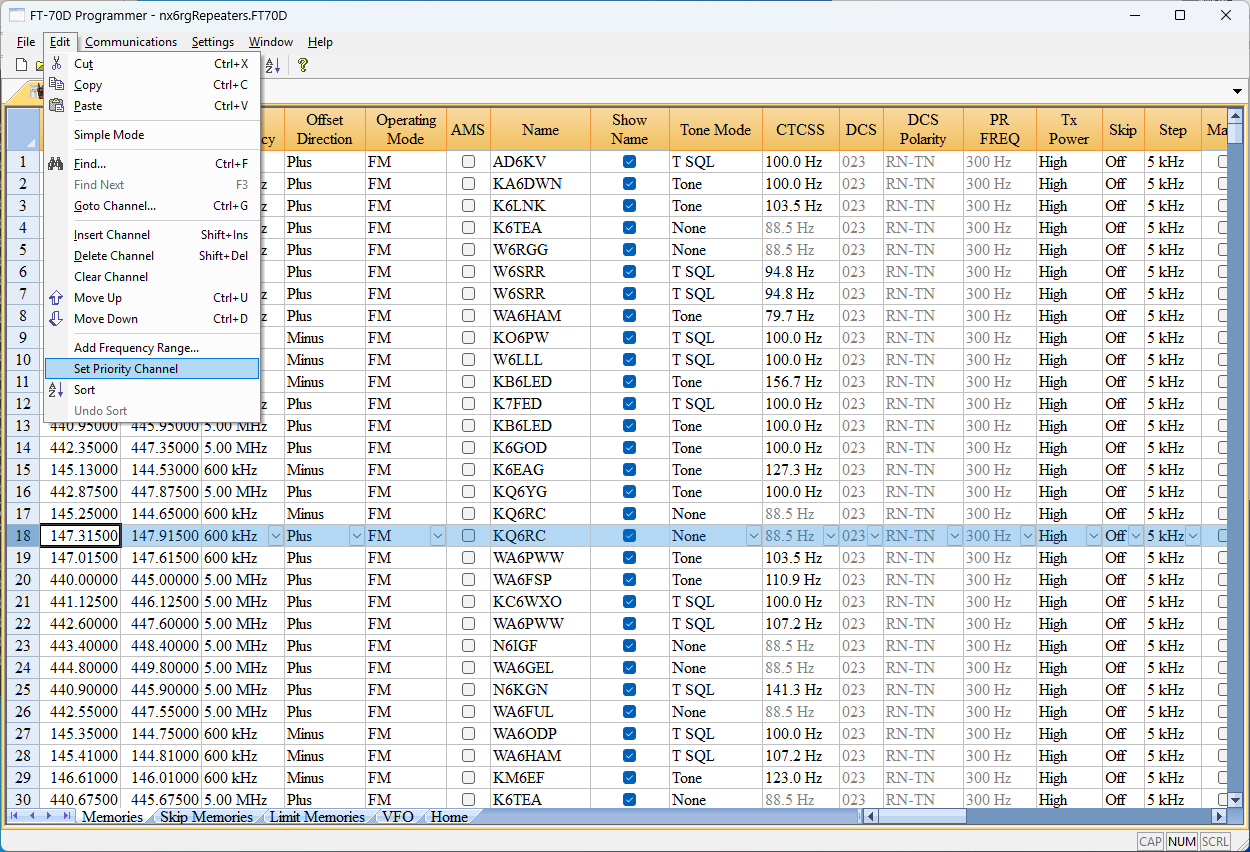Click the 141.3 Hz CTCSS cell
Image resolution: width=1250 pixels, height=852 pixels.
coord(800,690)
